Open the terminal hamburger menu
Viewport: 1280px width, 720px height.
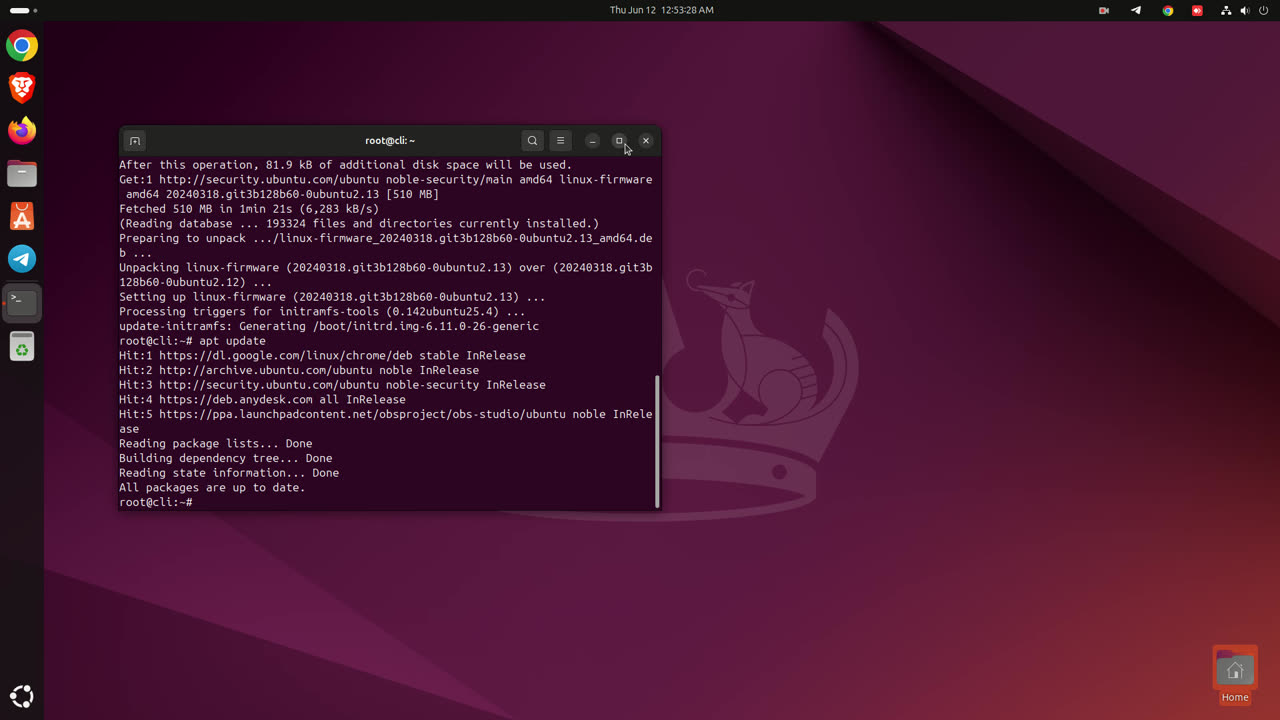pyautogui.click(x=560, y=141)
